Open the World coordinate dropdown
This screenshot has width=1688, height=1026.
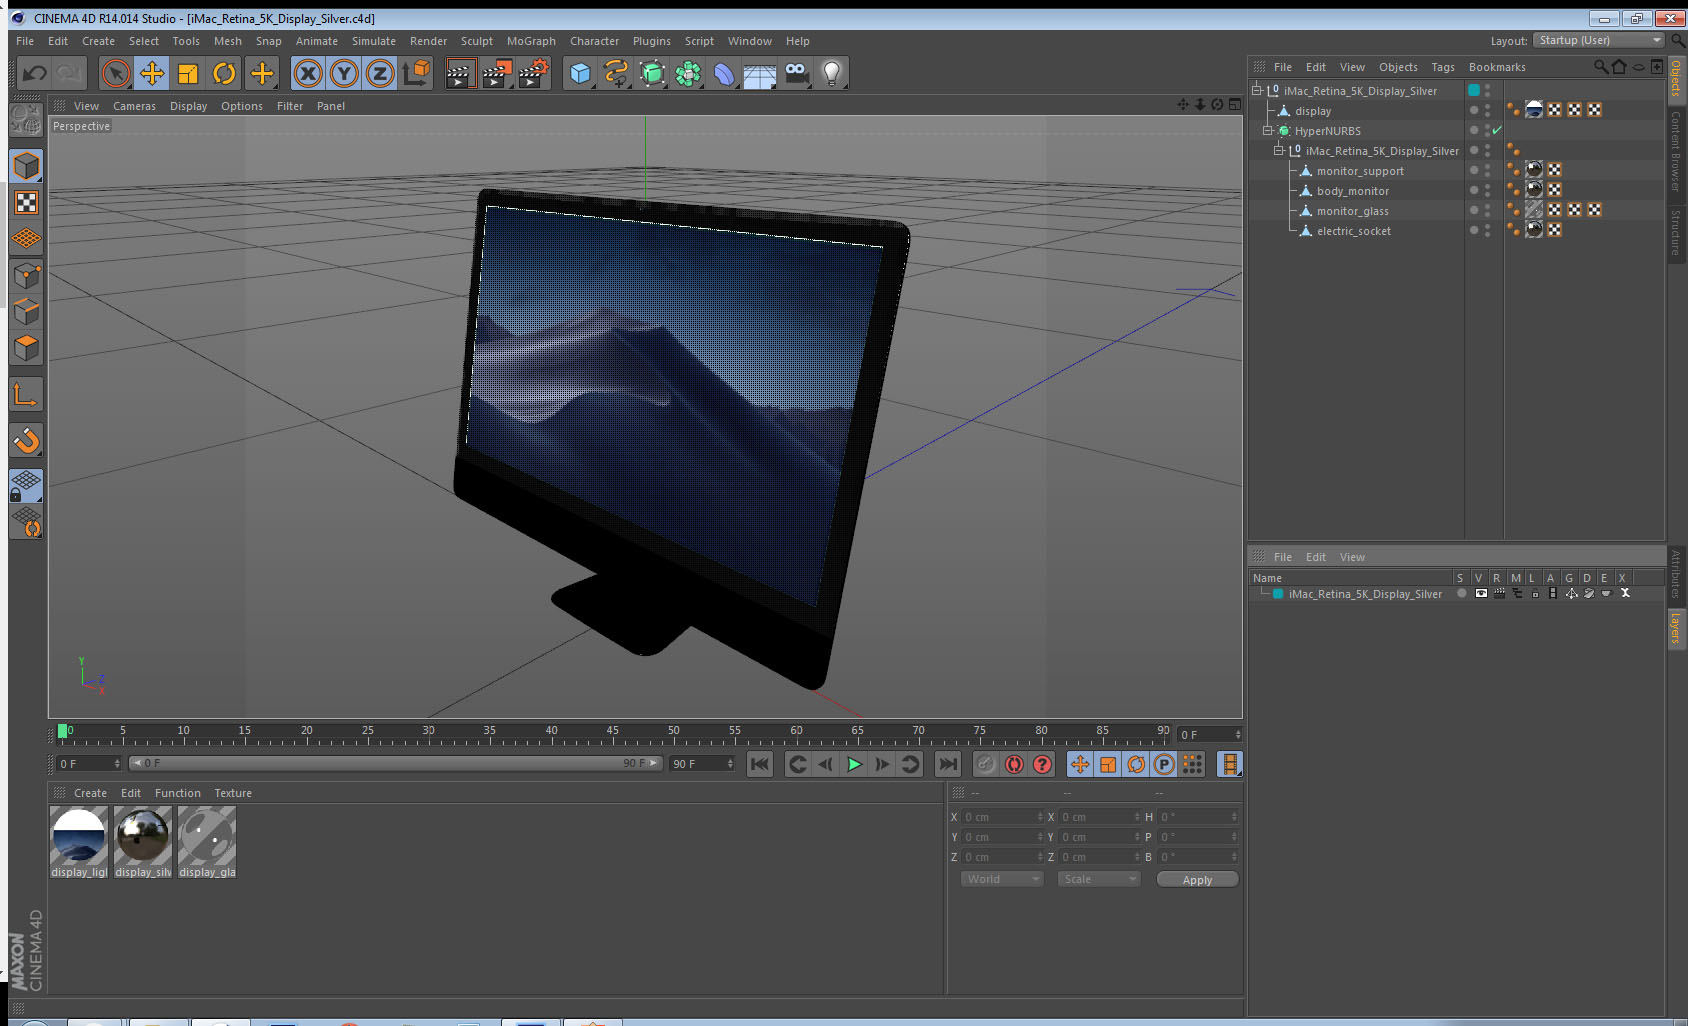[x=1002, y=879]
